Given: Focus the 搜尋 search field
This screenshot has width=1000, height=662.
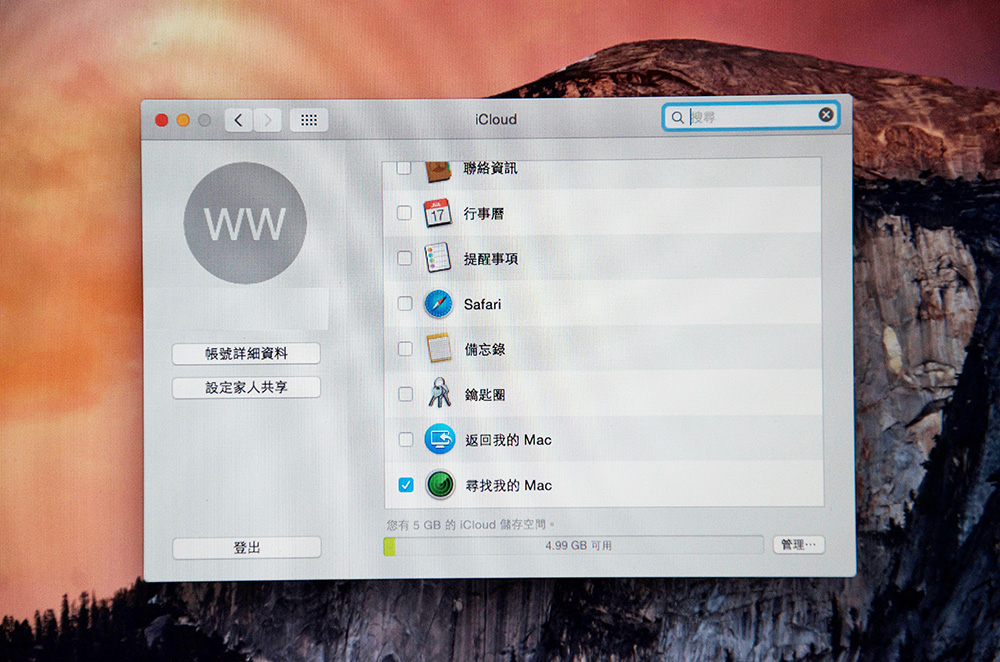Looking at the screenshot, I should (750, 117).
